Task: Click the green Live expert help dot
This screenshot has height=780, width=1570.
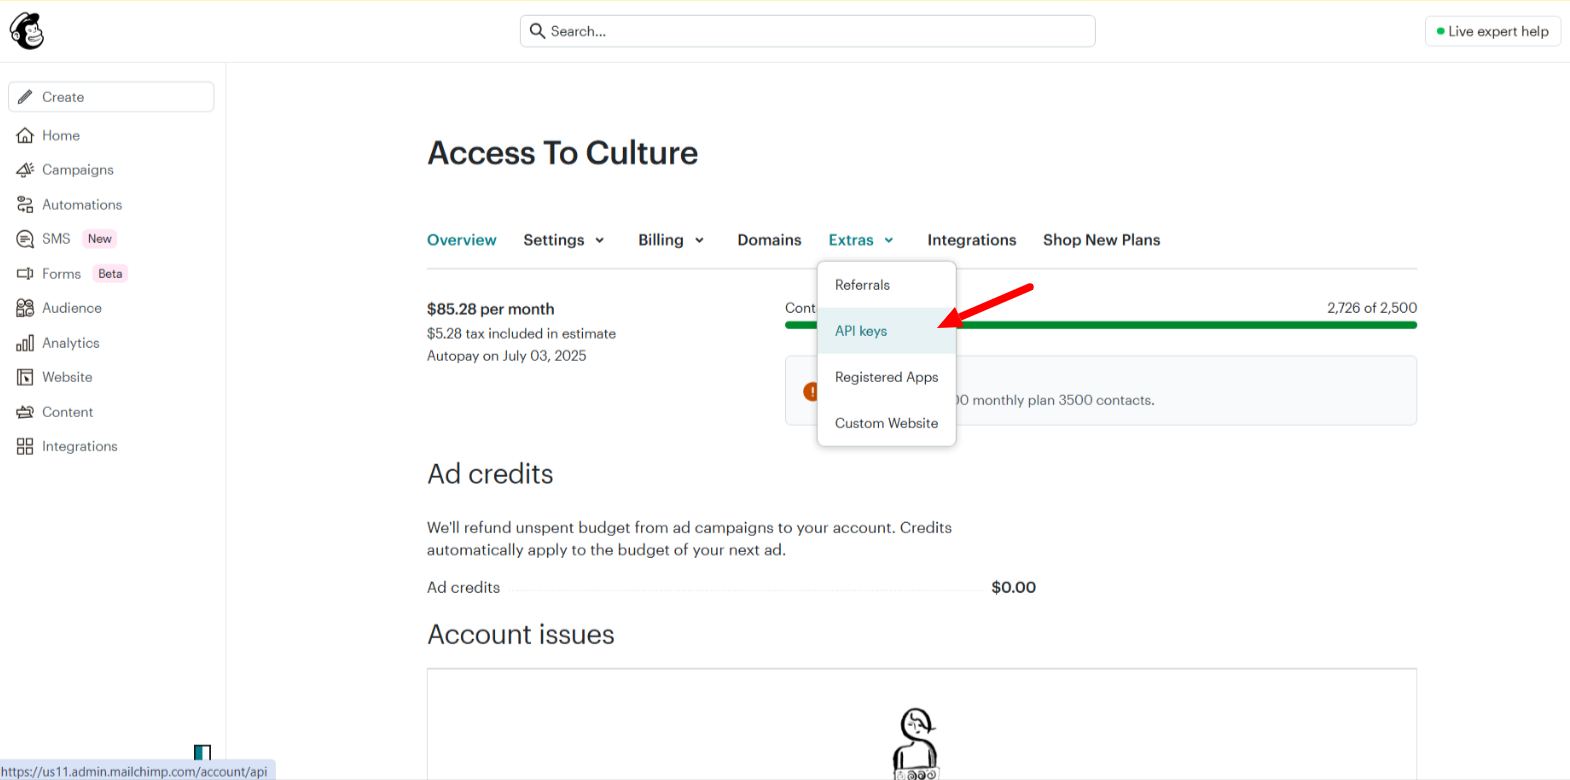Action: coord(1440,31)
